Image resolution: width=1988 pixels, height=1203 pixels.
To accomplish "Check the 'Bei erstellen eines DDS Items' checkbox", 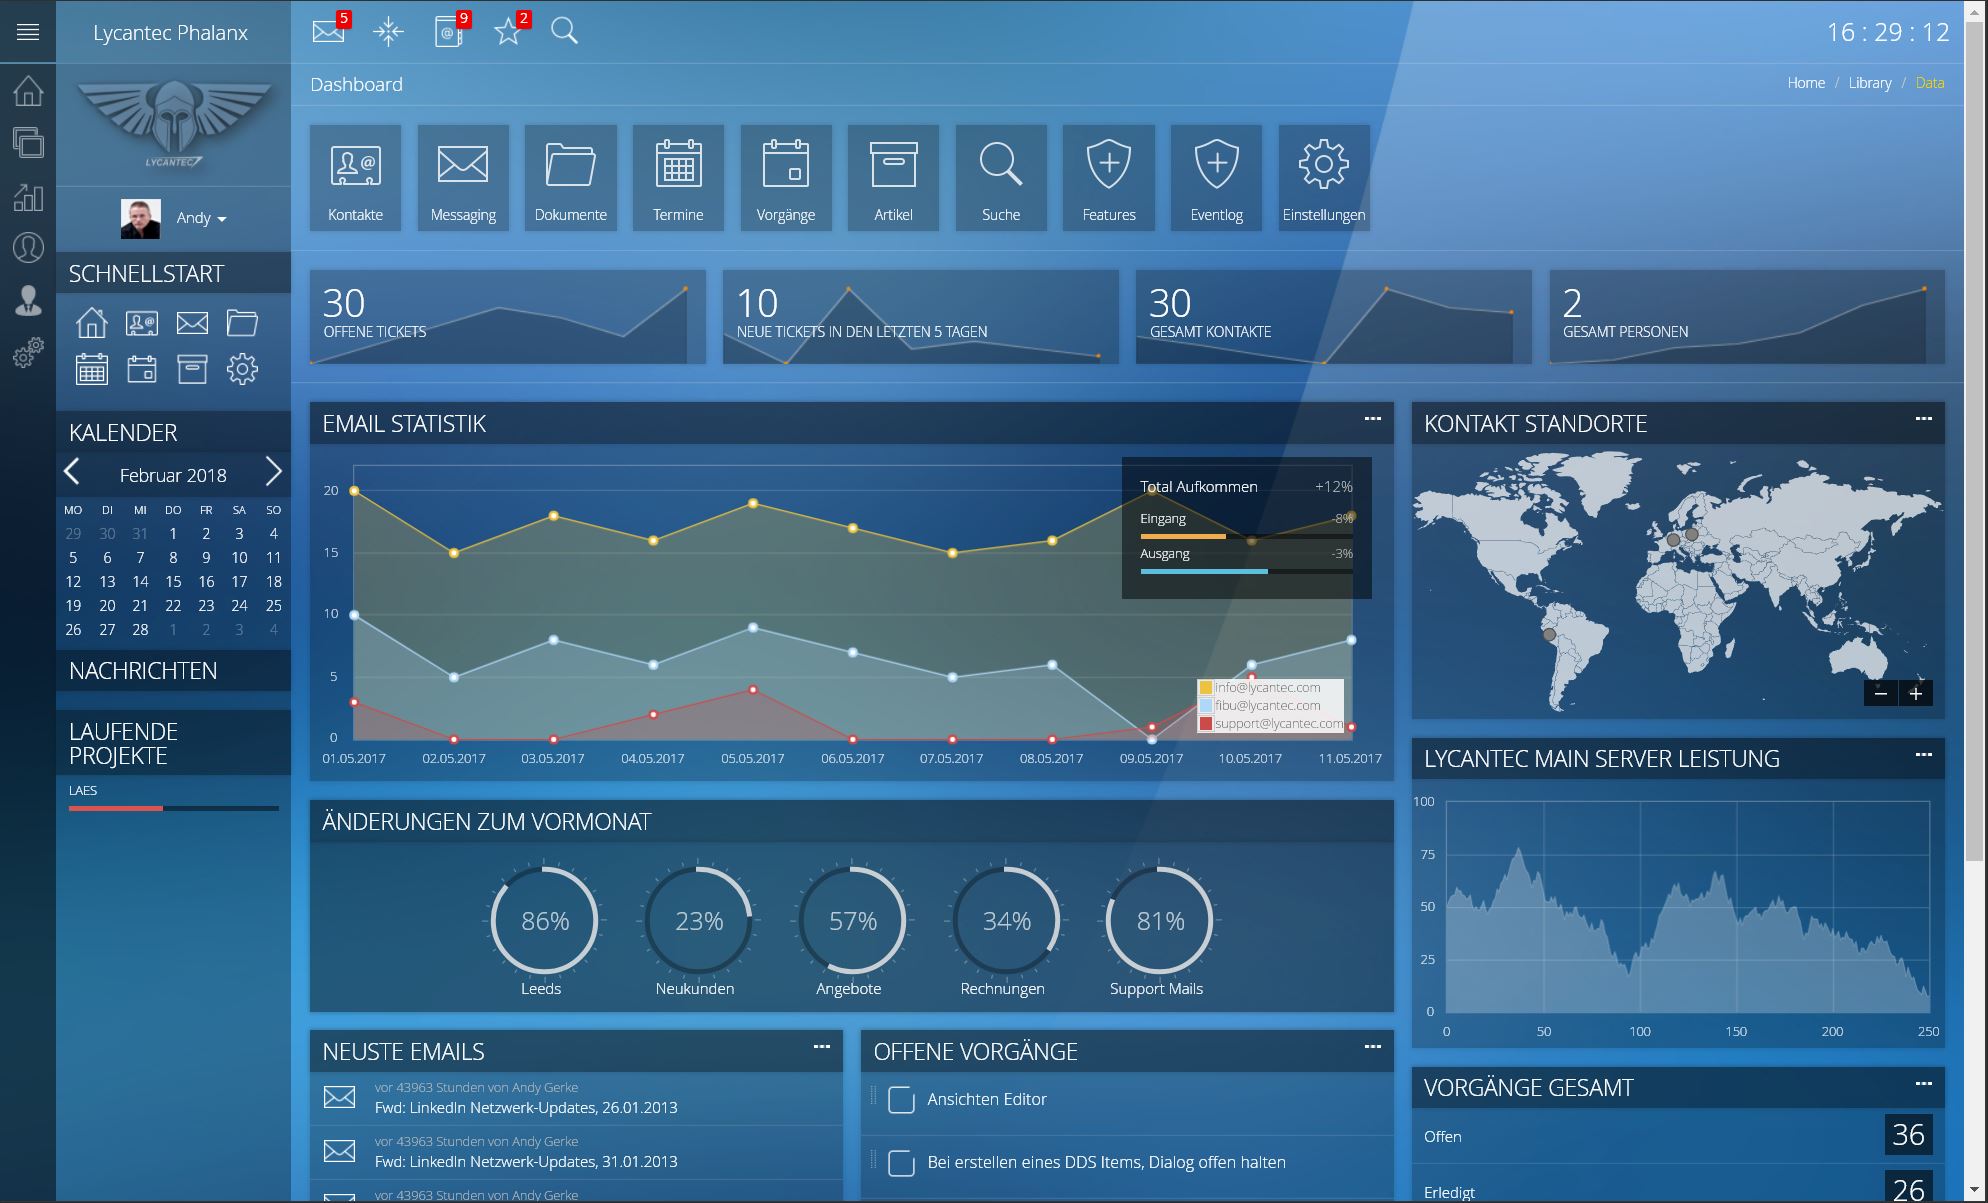I will point(901,1163).
